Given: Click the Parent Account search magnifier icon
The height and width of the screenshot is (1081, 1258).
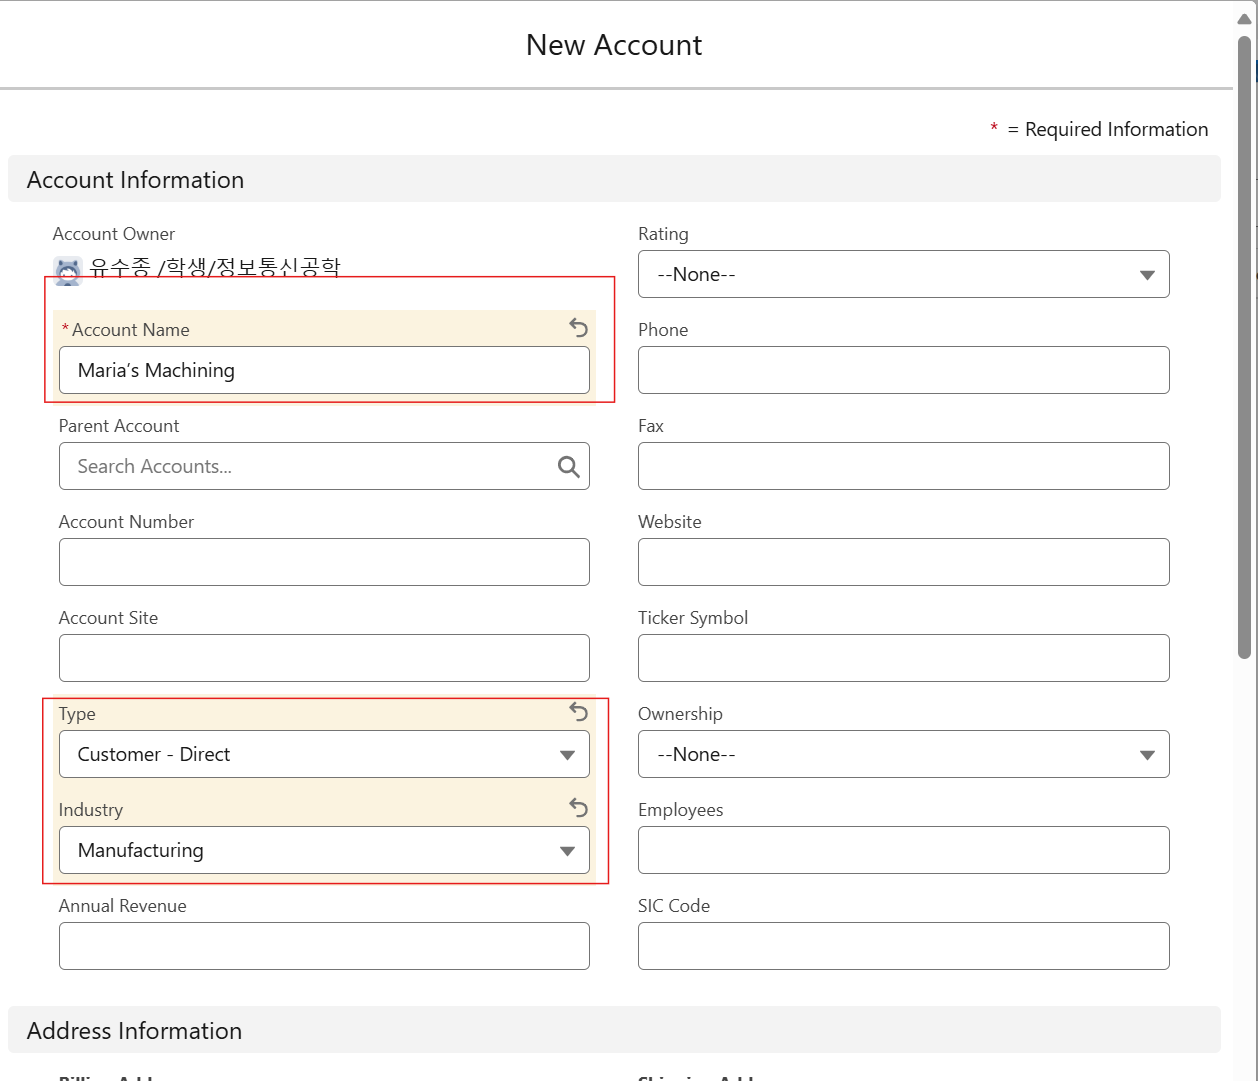Looking at the screenshot, I should (568, 467).
